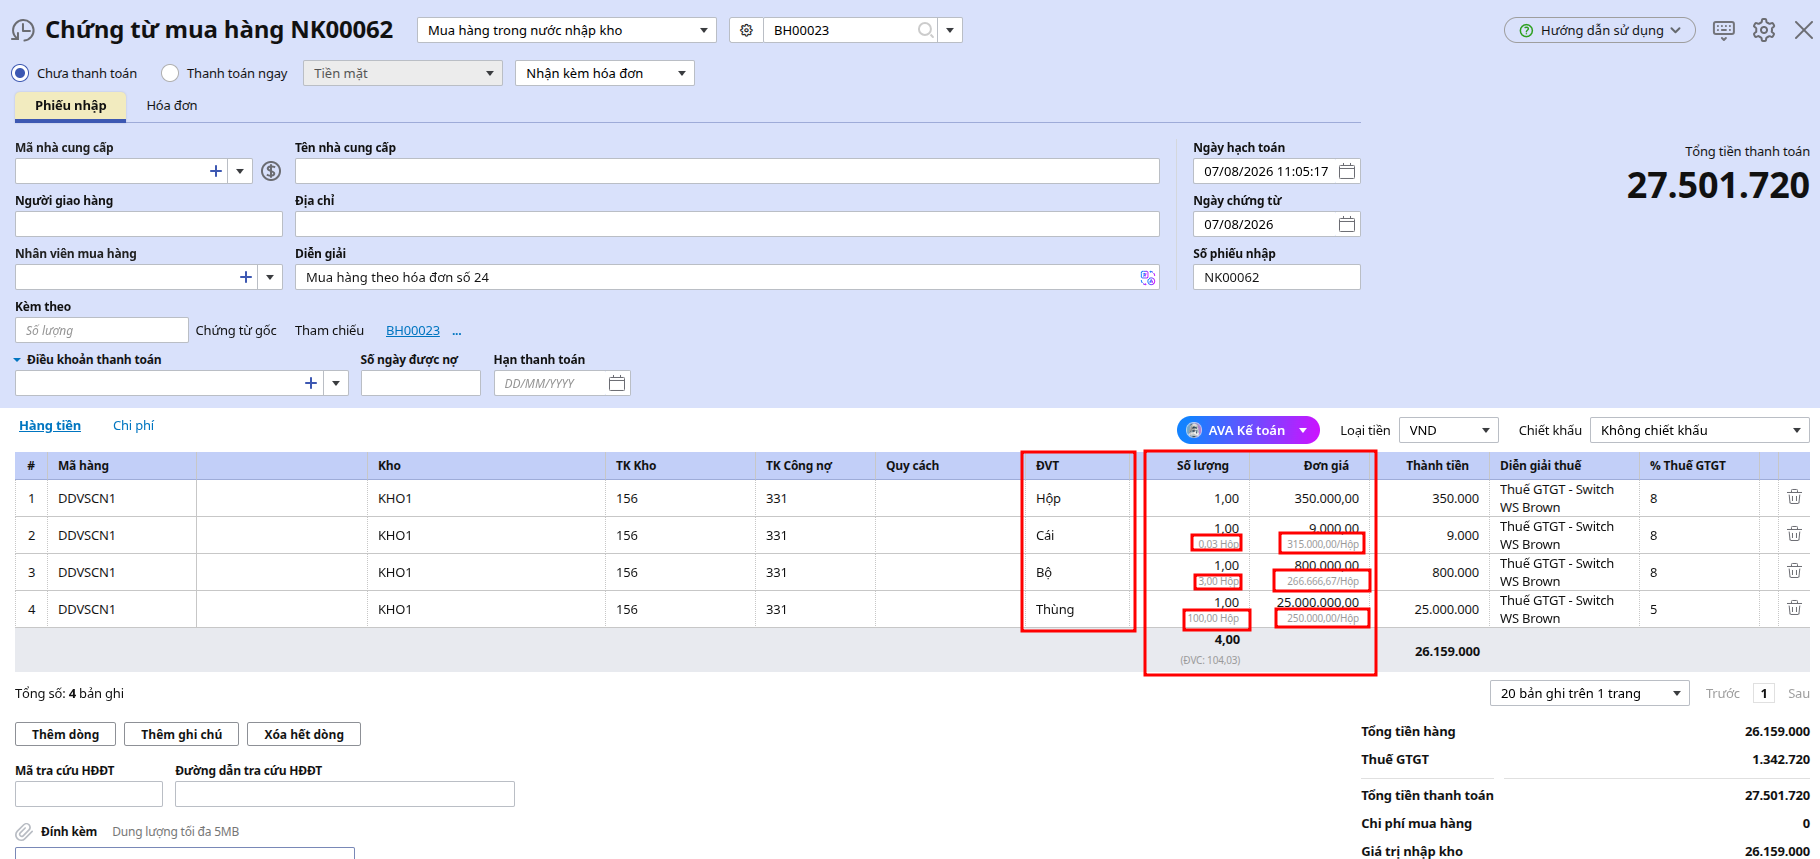The width and height of the screenshot is (1820, 859).
Task: Click into the Mã tra cứu HĐĐT field
Action: click(89, 794)
